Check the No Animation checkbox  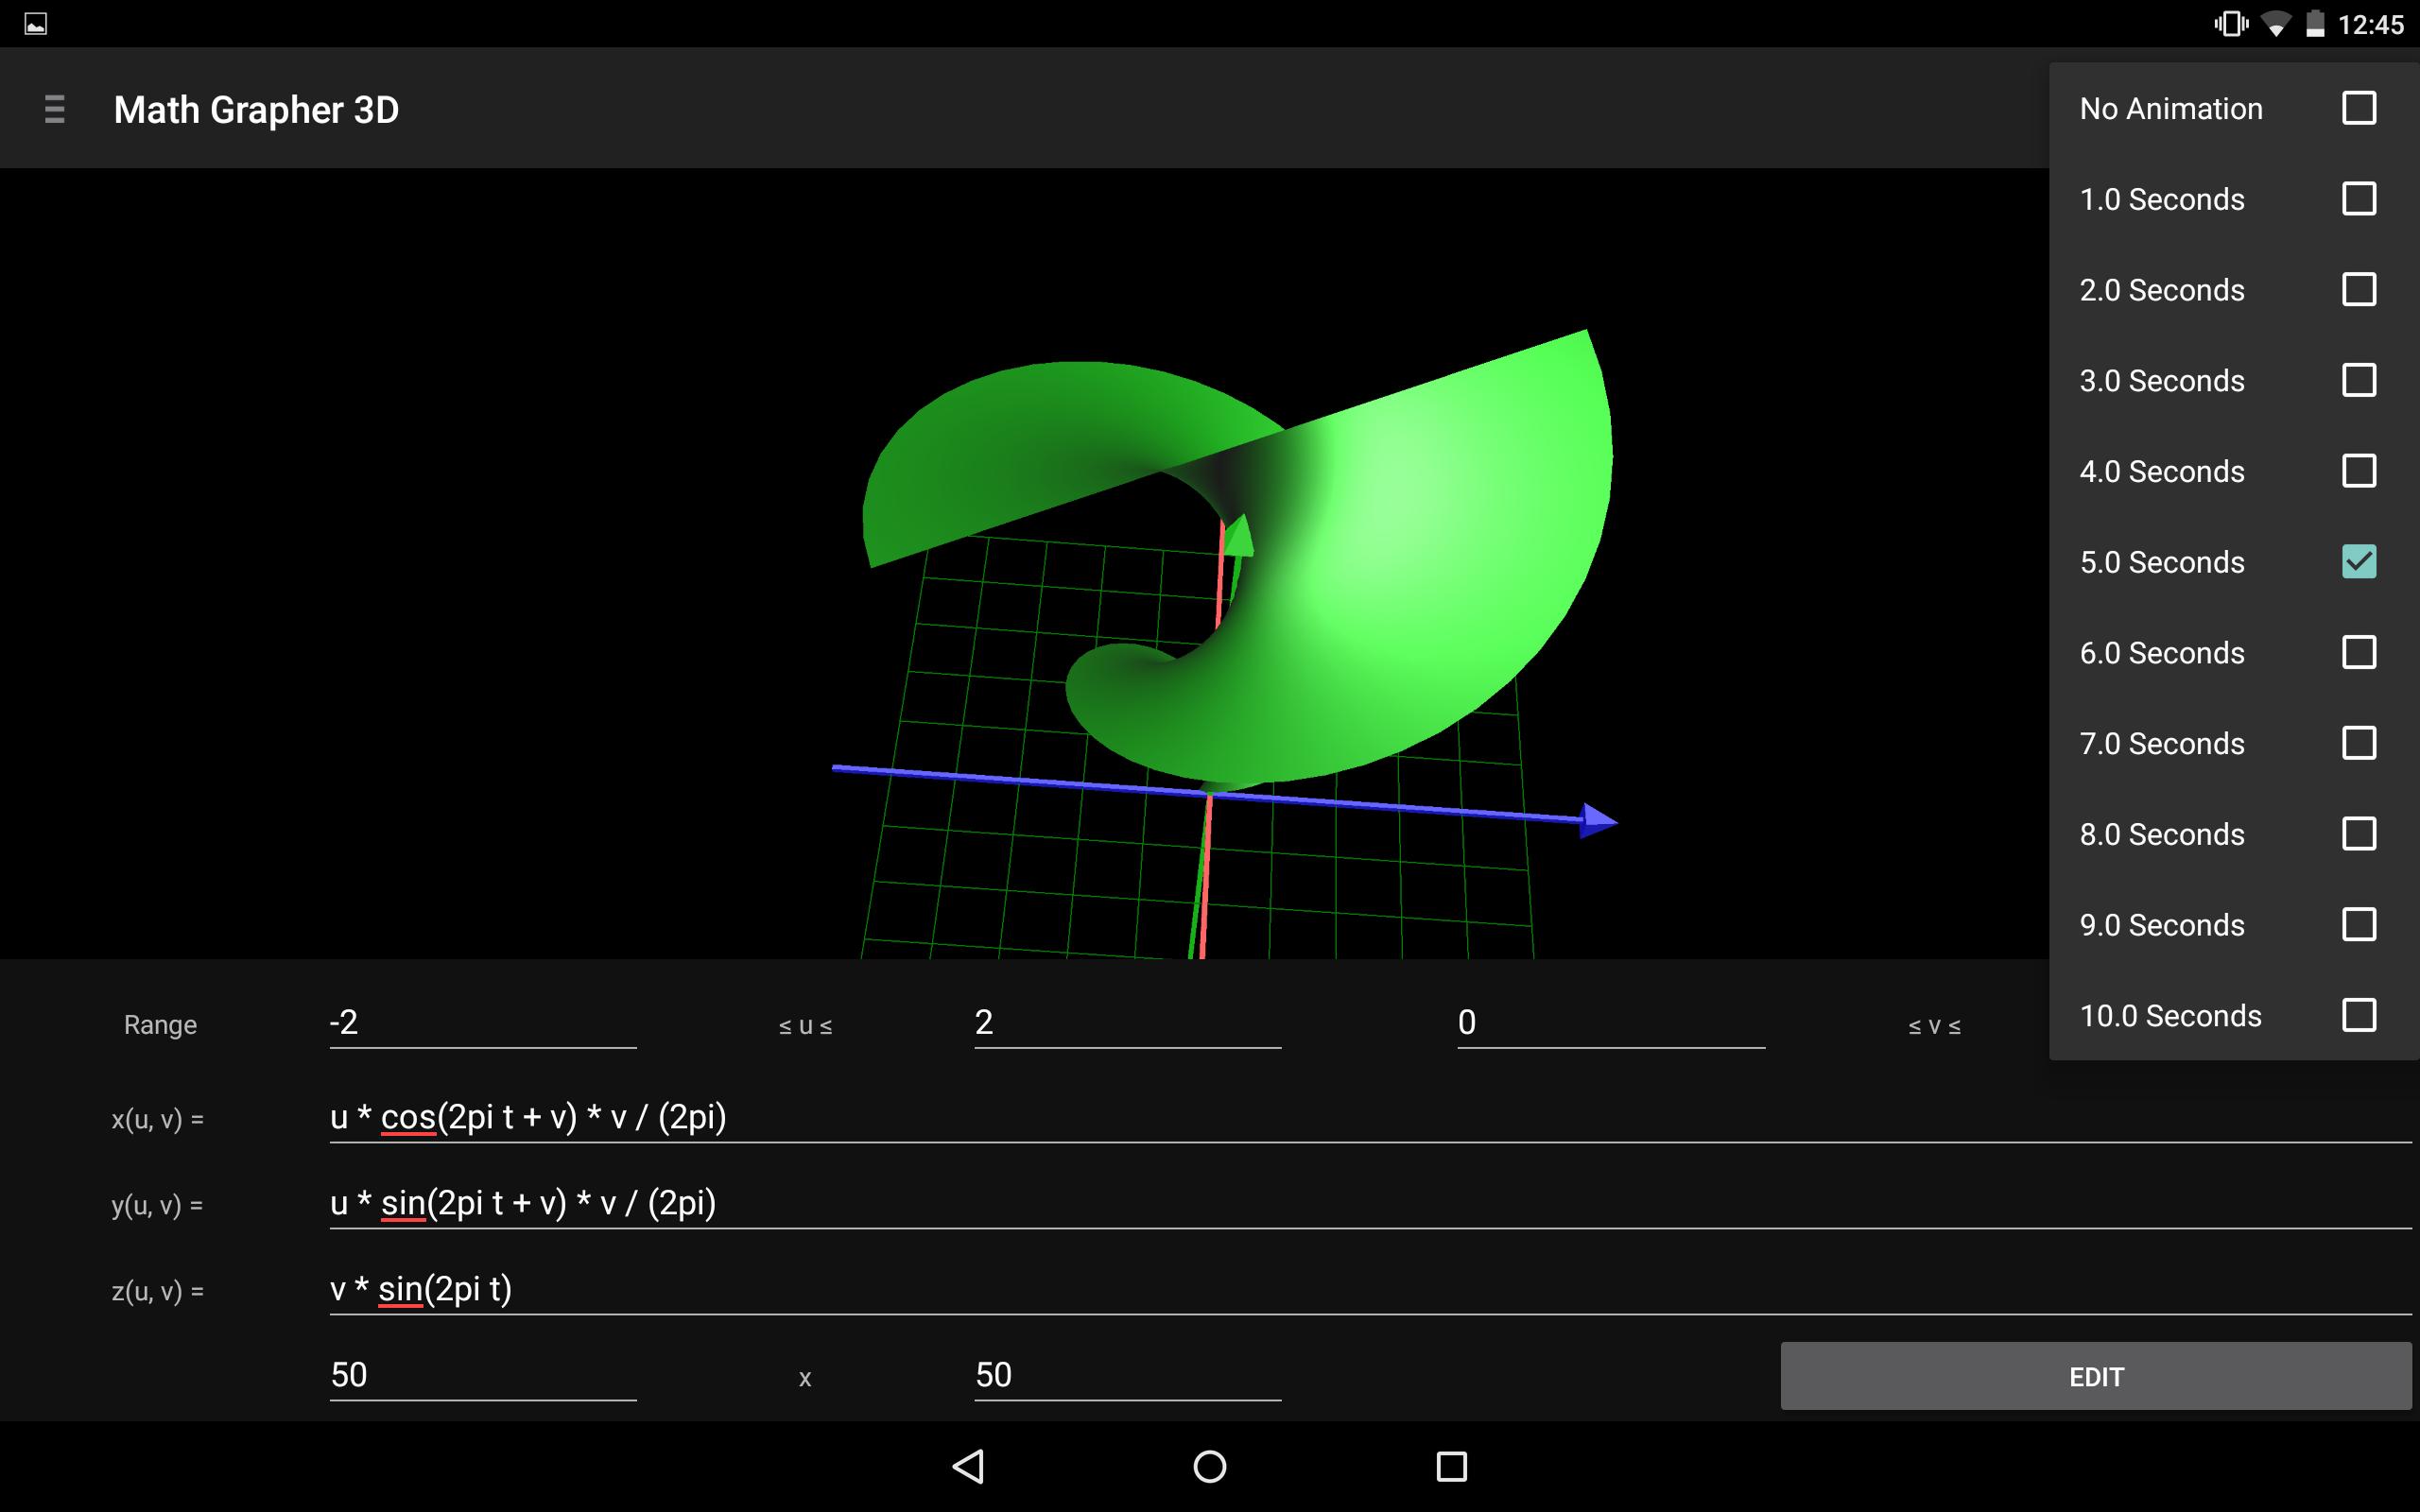[x=2359, y=108]
